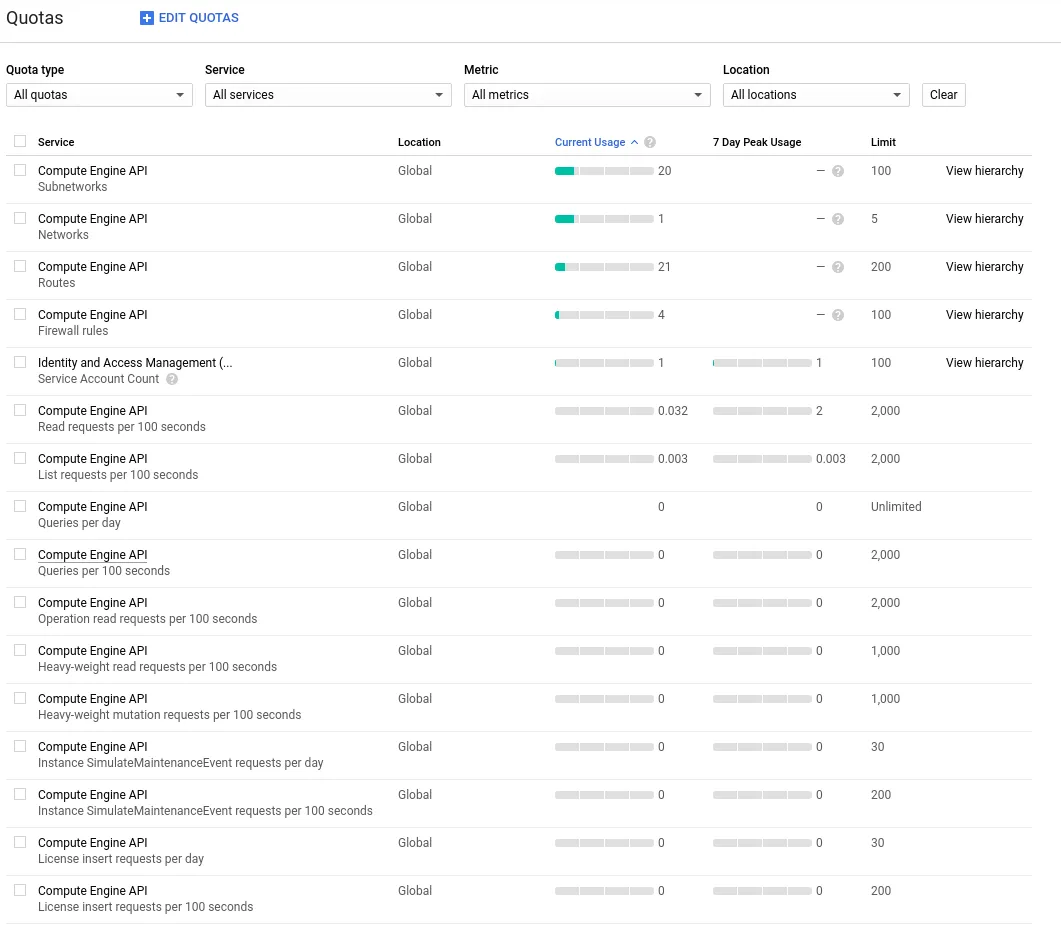Viewport: 1061px width, 926px height.
Task: Click the 7 Day Peak Usage column header
Action: click(x=757, y=142)
